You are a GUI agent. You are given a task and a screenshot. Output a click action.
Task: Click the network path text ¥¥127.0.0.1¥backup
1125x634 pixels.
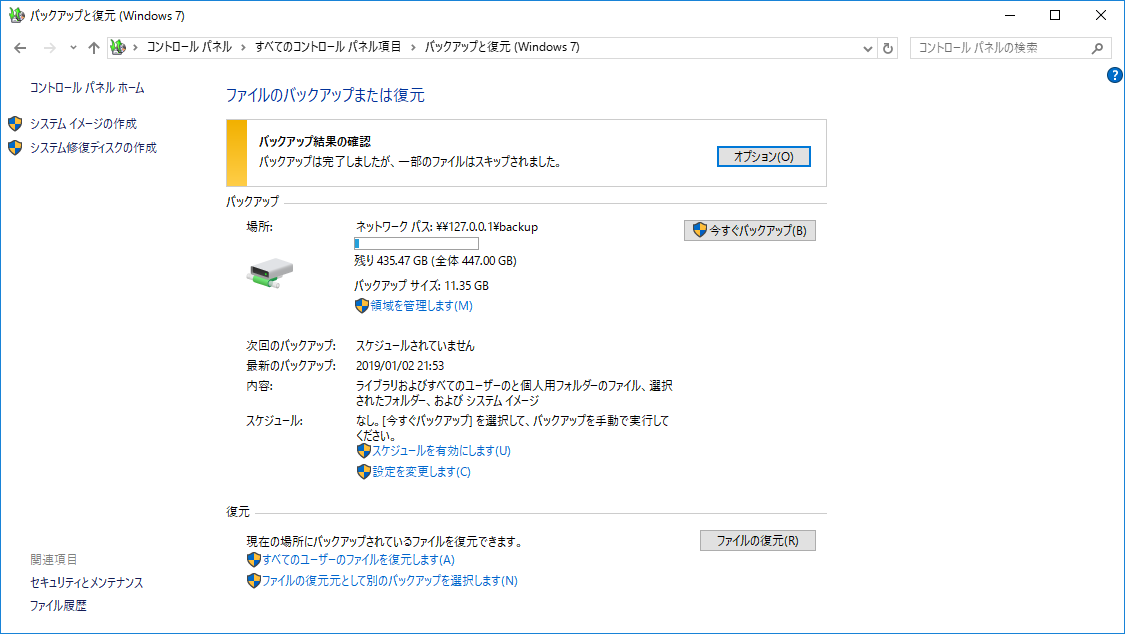click(487, 227)
